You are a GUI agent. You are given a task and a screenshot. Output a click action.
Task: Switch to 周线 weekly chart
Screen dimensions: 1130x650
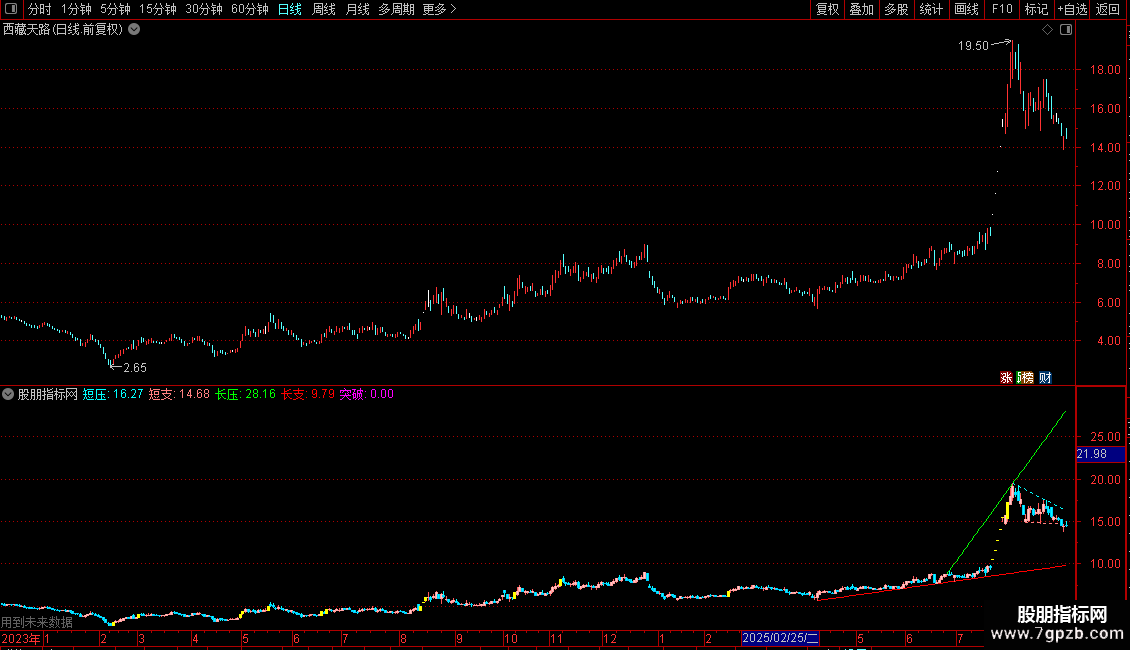[x=324, y=9]
